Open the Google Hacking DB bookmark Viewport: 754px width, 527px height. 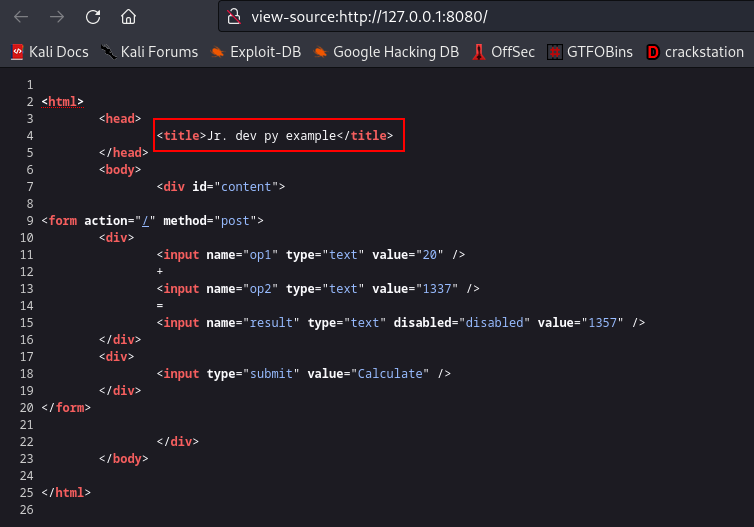pyautogui.click(x=386, y=52)
